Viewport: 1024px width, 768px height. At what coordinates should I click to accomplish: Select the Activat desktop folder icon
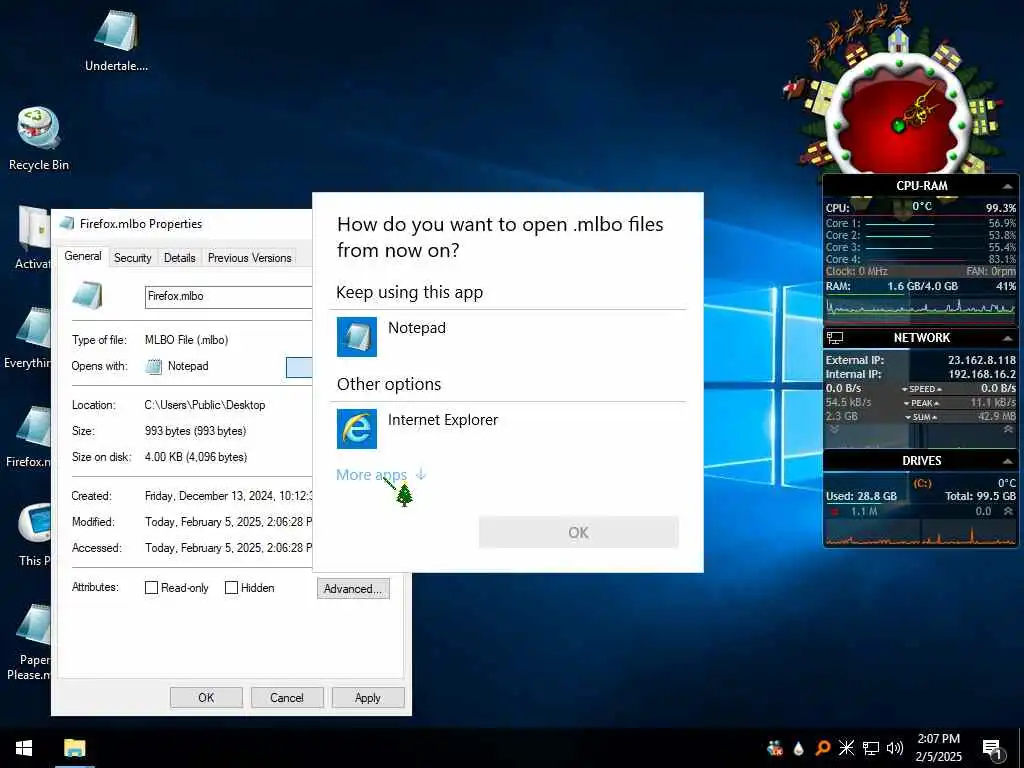[x=31, y=238]
